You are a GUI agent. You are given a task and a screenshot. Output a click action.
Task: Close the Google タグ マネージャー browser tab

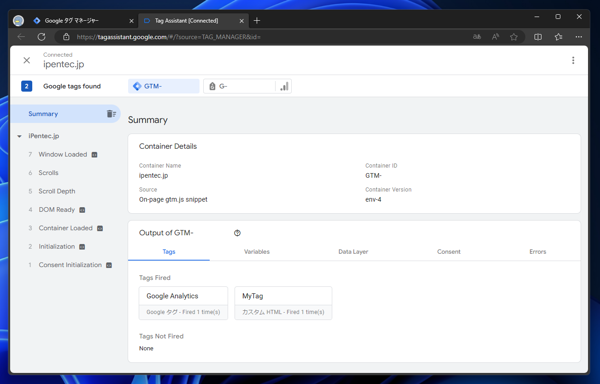click(x=131, y=21)
